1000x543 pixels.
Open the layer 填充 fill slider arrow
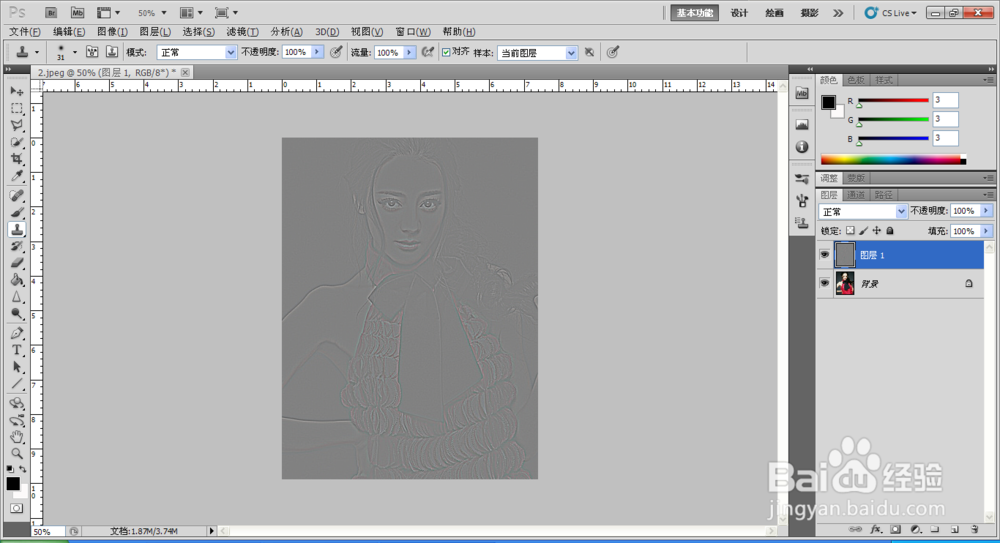987,231
